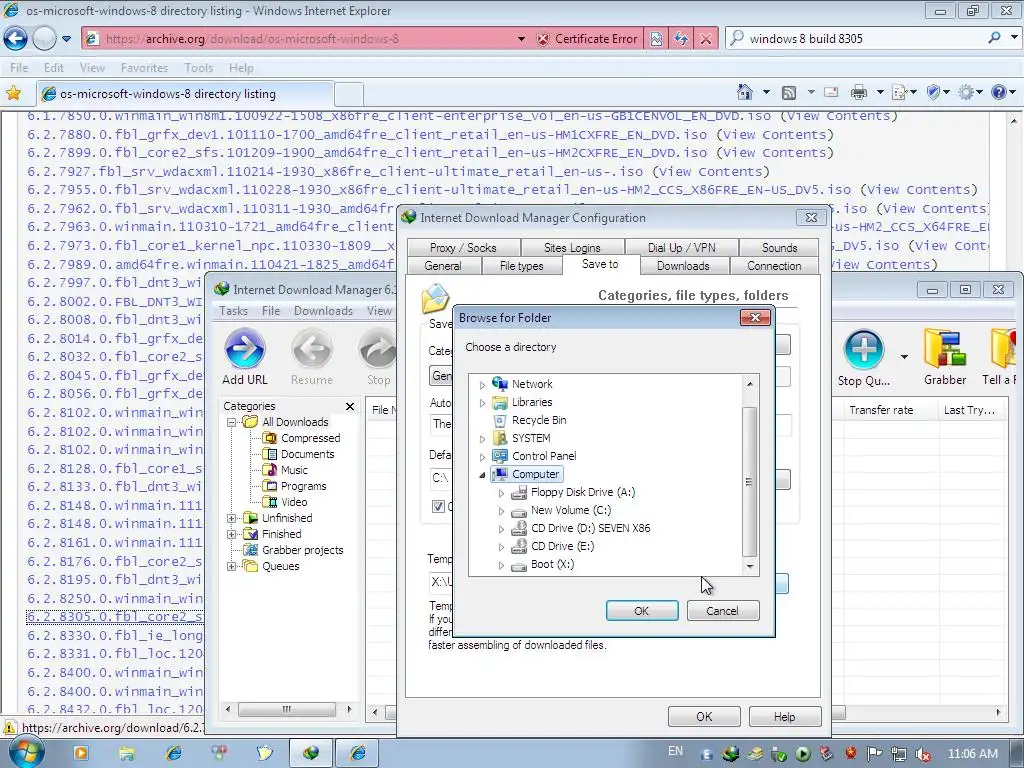Switch to the Connection tab
The height and width of the screenshot is (768, 1024).
click(774, 266)
